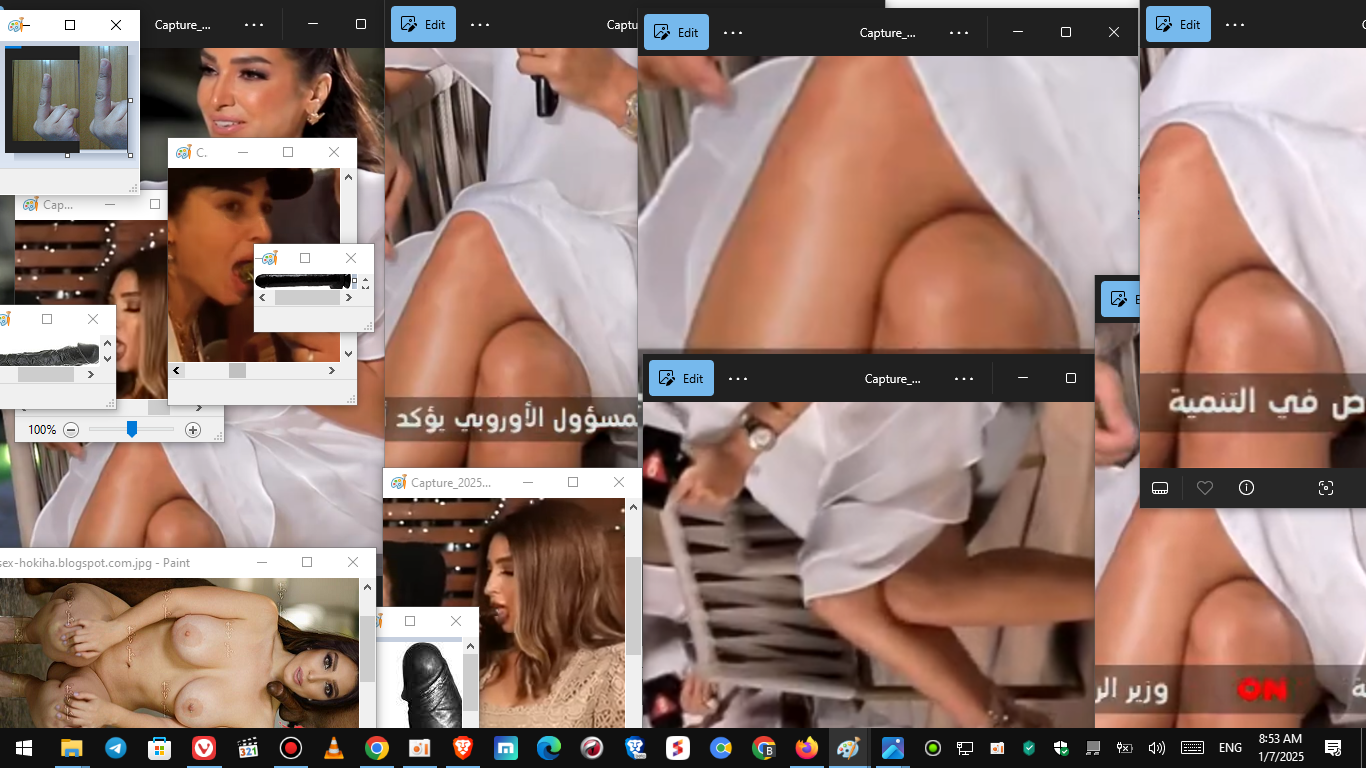The height and width of the screenshot is (768, 1366).
Task: Open the Windows Start menu
Action: click(x=23, y=748)
